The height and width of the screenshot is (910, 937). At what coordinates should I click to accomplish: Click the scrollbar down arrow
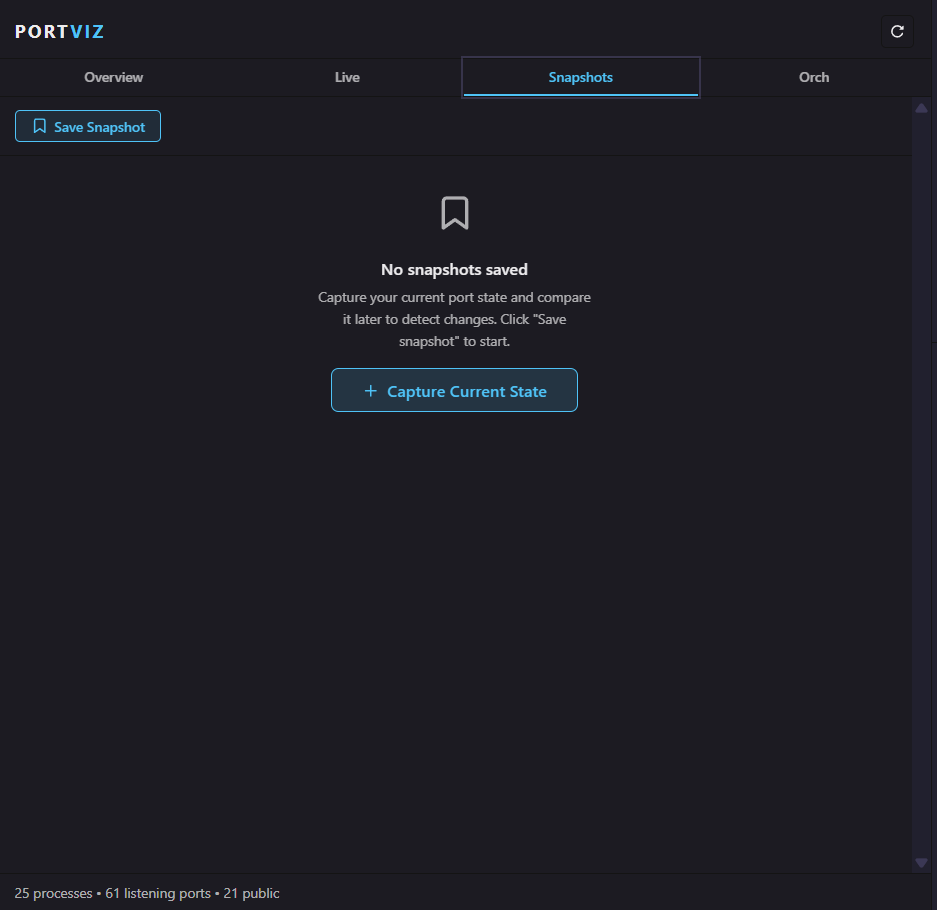tap(921, 863)
